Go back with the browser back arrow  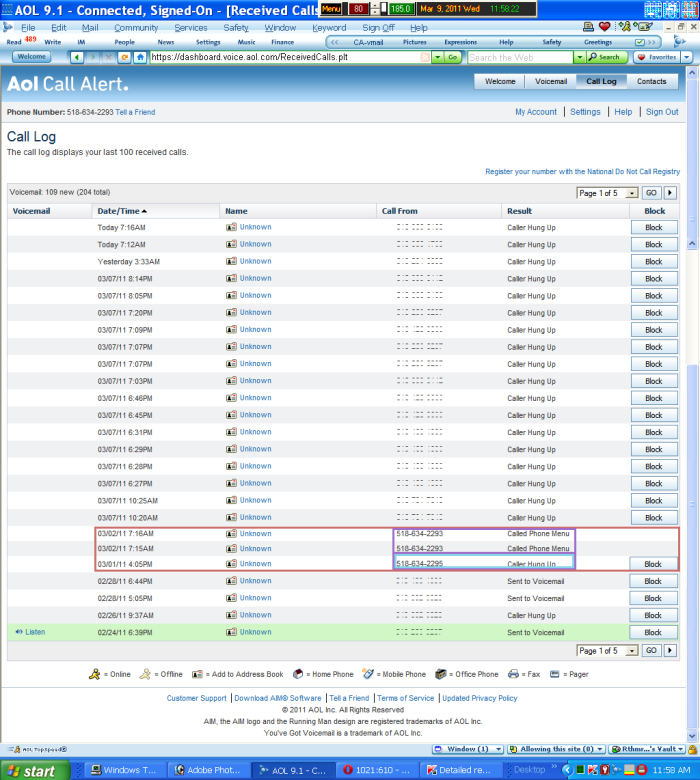click(77, 57)
